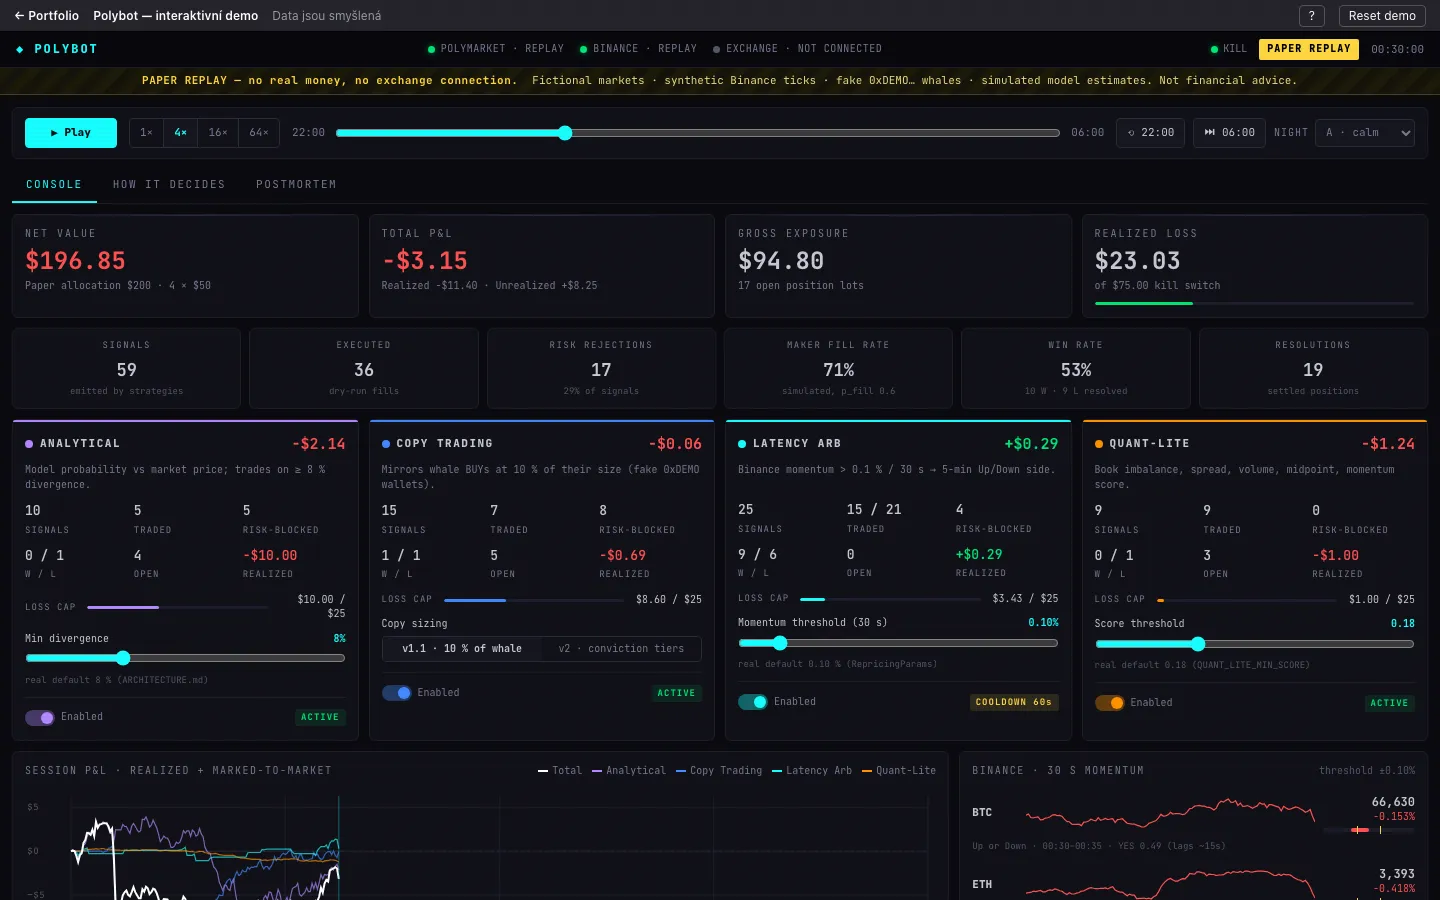Image resolution: width=1440 pixels, height=900 pixels.
Task: Toggle Copy Trading Enabled switch
Action: click(x=396, y=692)
